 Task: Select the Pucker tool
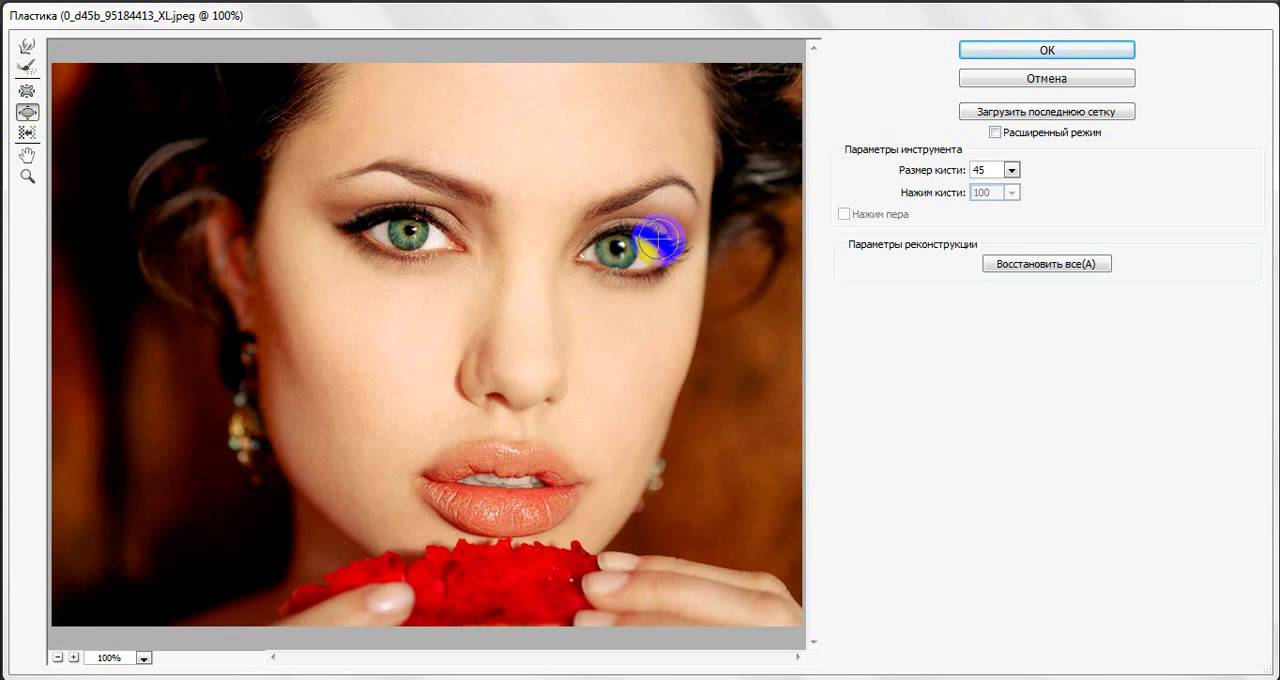[27, 91]
